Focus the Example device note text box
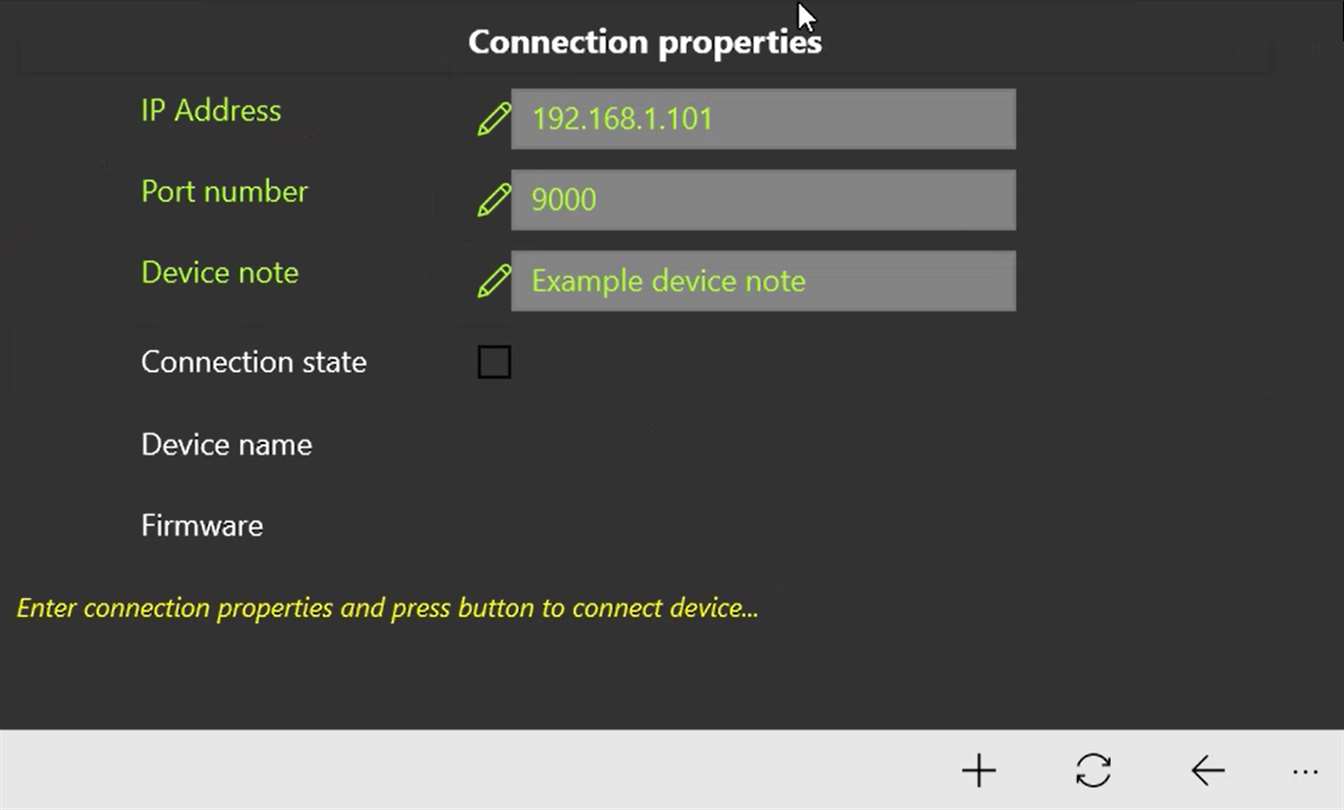 (x=763, y=281)
